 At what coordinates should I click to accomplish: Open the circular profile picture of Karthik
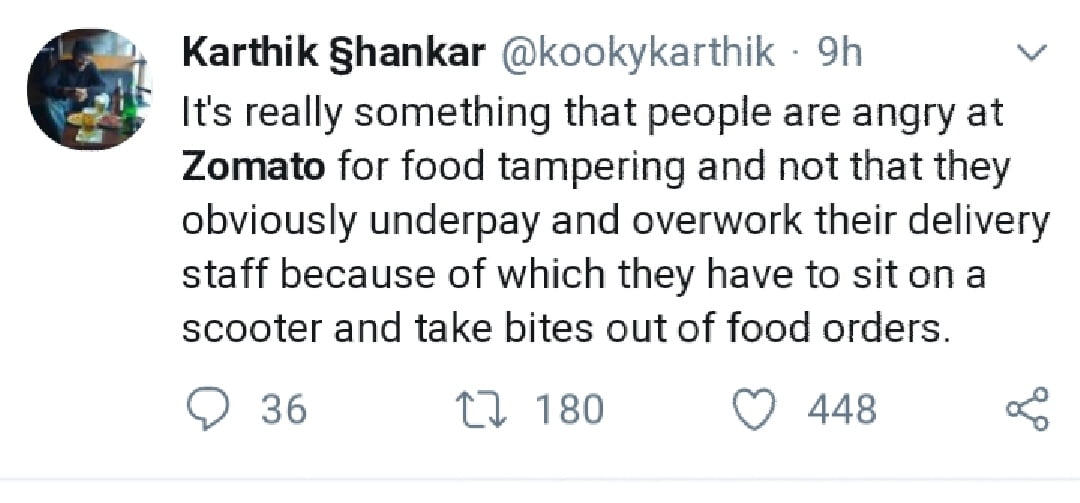coord(88,89)
